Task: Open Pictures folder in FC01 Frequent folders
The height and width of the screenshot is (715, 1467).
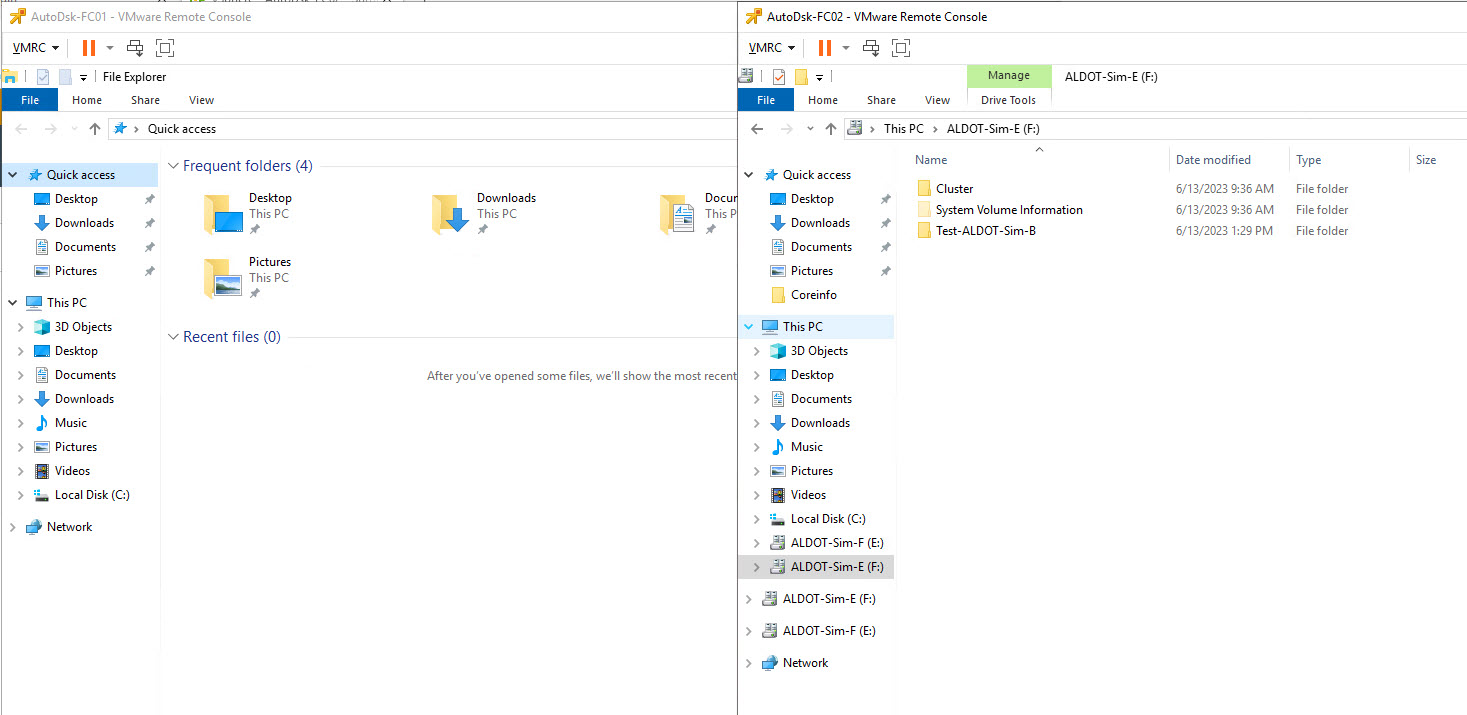Action: (247, 277)
